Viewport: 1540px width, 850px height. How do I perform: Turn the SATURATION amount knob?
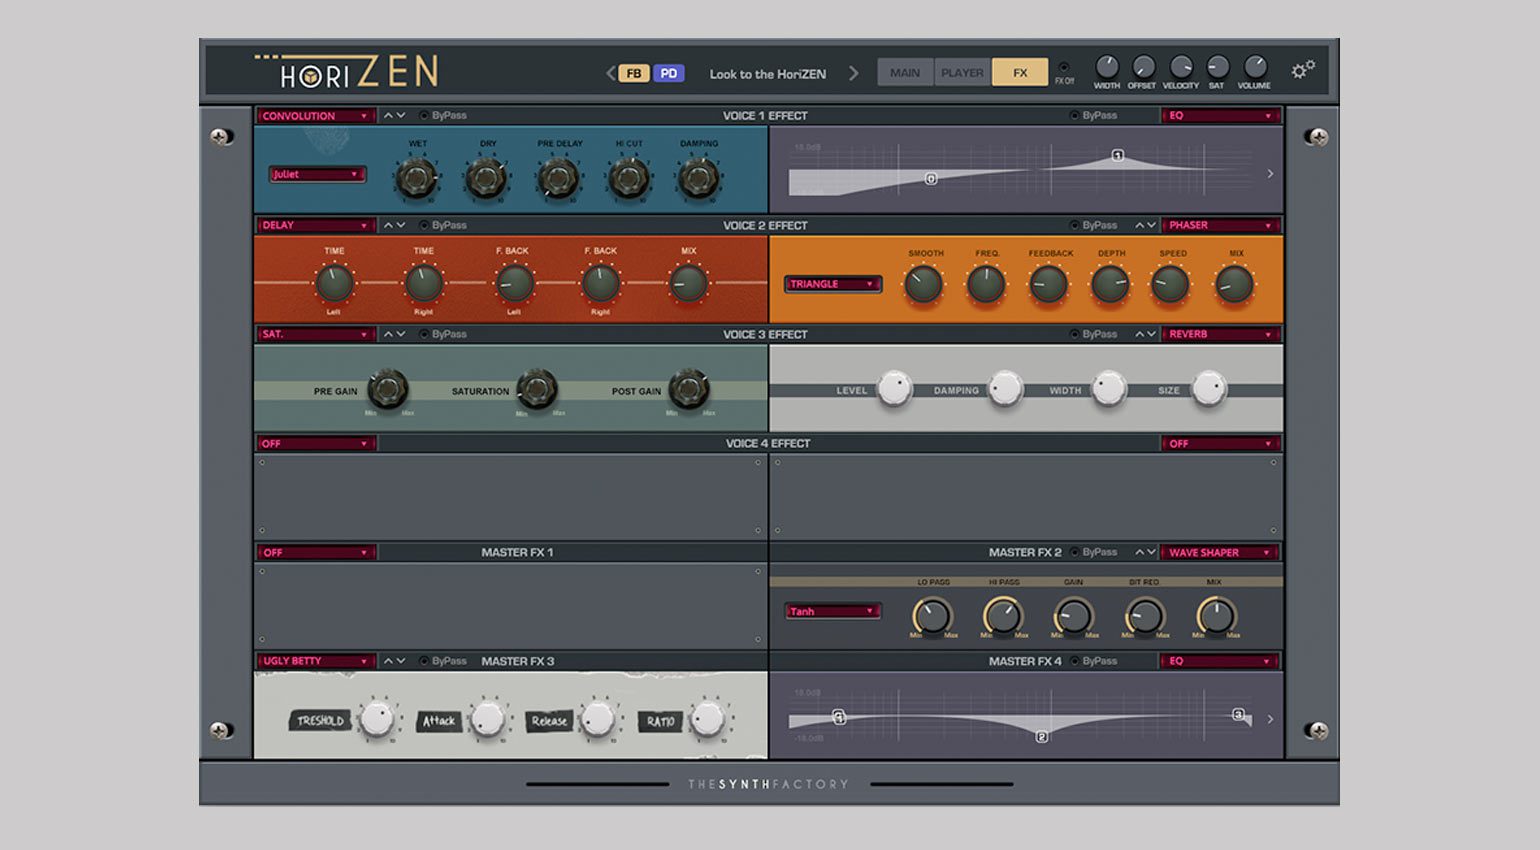537,388
